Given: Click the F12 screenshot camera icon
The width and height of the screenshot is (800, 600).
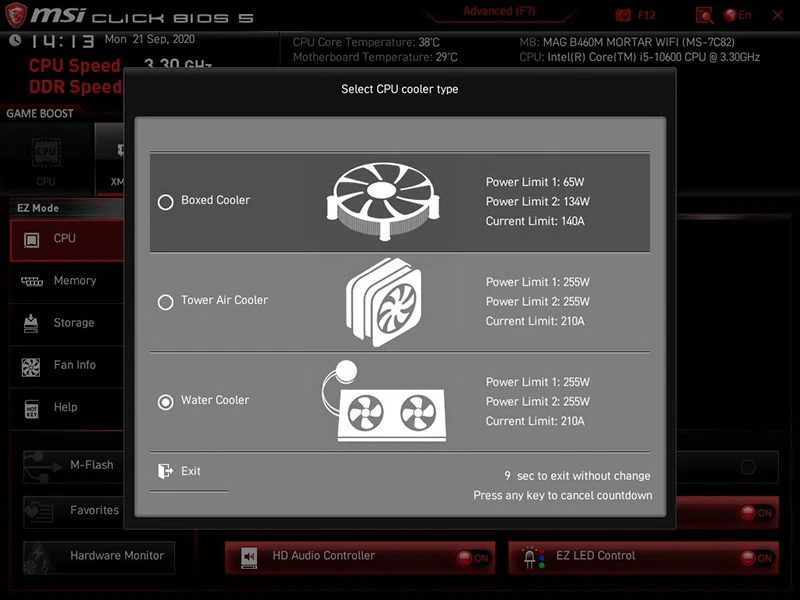Looking at the screenshot, I should (623, 15).
